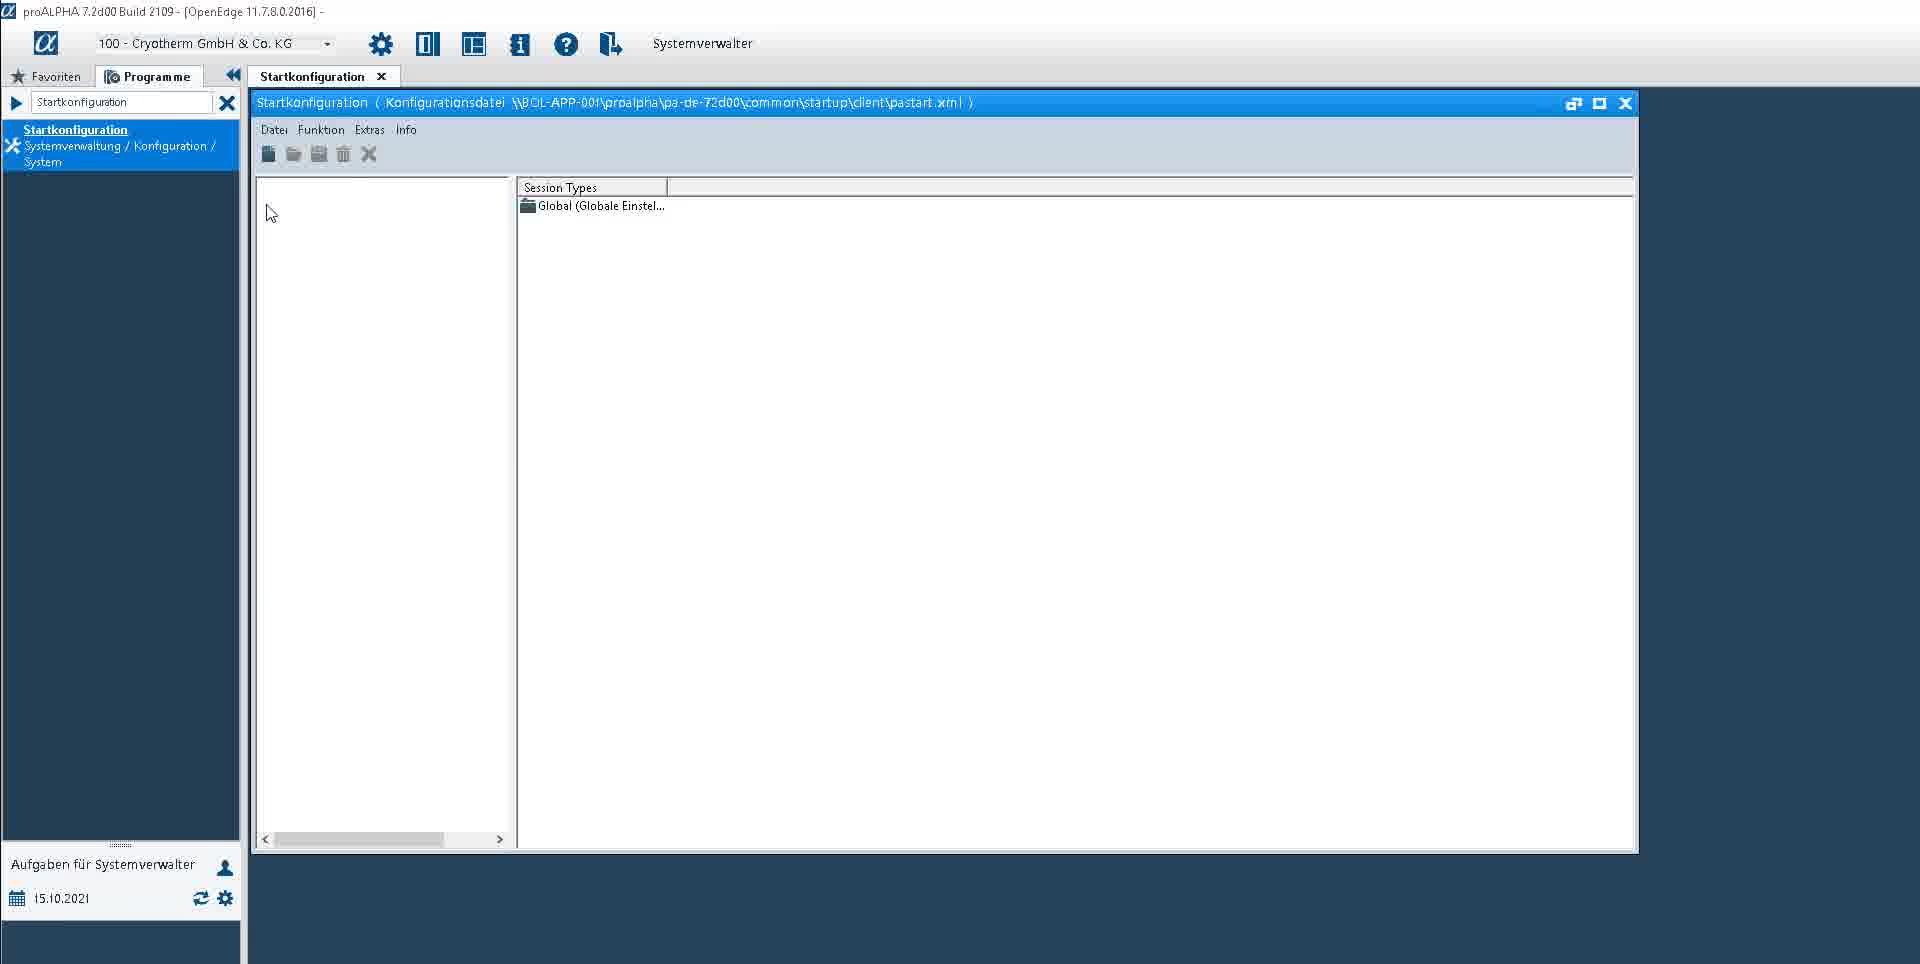The height and width of the screenshot is (964, 1920).
Task: Switch to the Programme tab
Action: click(x=148, y=76)
